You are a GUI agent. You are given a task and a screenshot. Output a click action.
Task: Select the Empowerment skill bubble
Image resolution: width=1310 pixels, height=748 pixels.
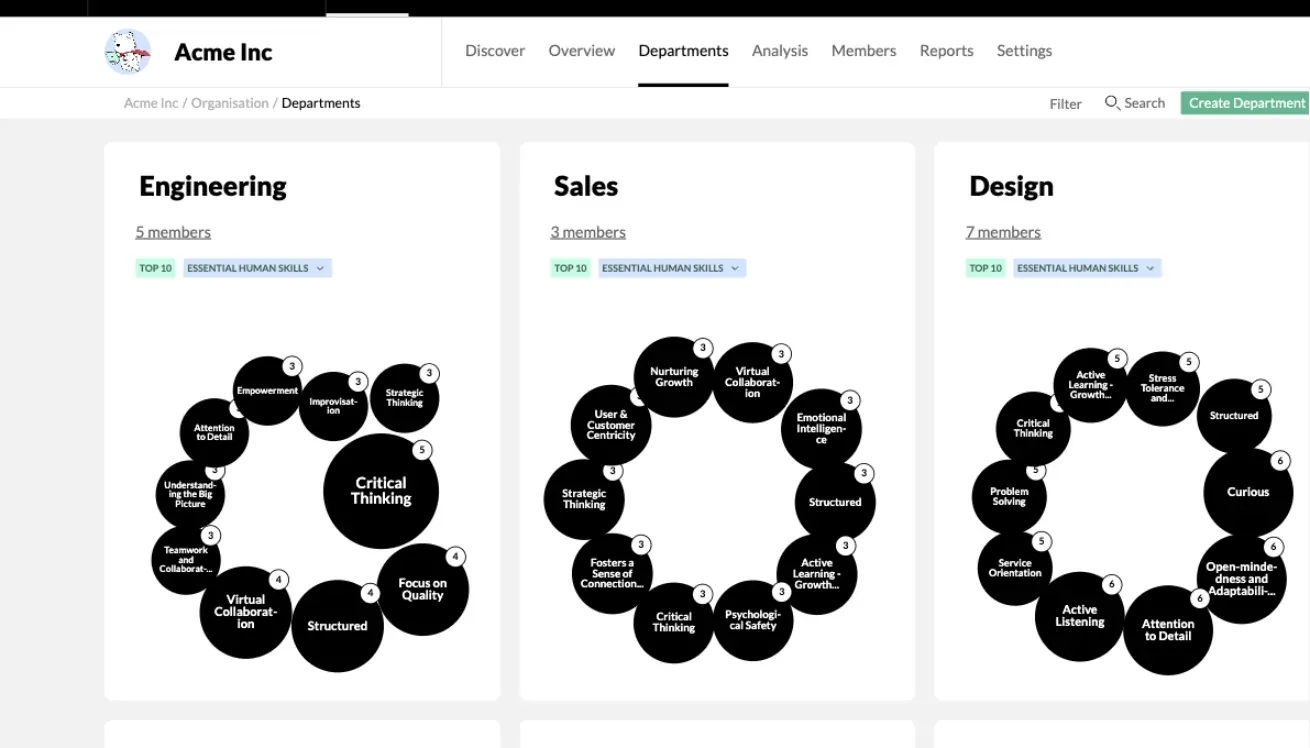[x=268, y=391]
